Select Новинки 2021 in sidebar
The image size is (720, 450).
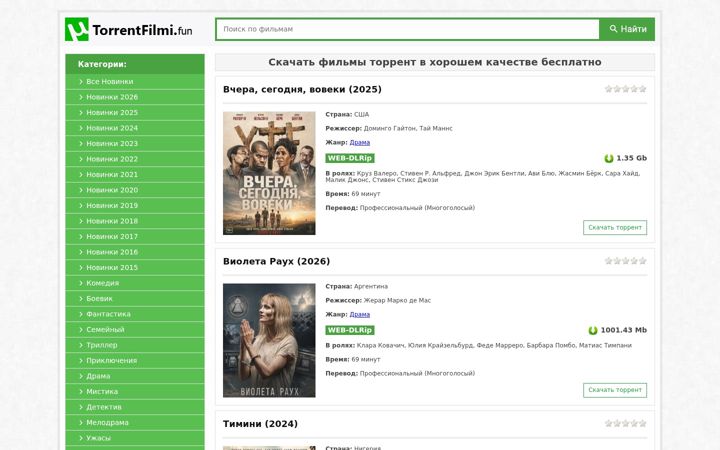(x=135, y=175)
